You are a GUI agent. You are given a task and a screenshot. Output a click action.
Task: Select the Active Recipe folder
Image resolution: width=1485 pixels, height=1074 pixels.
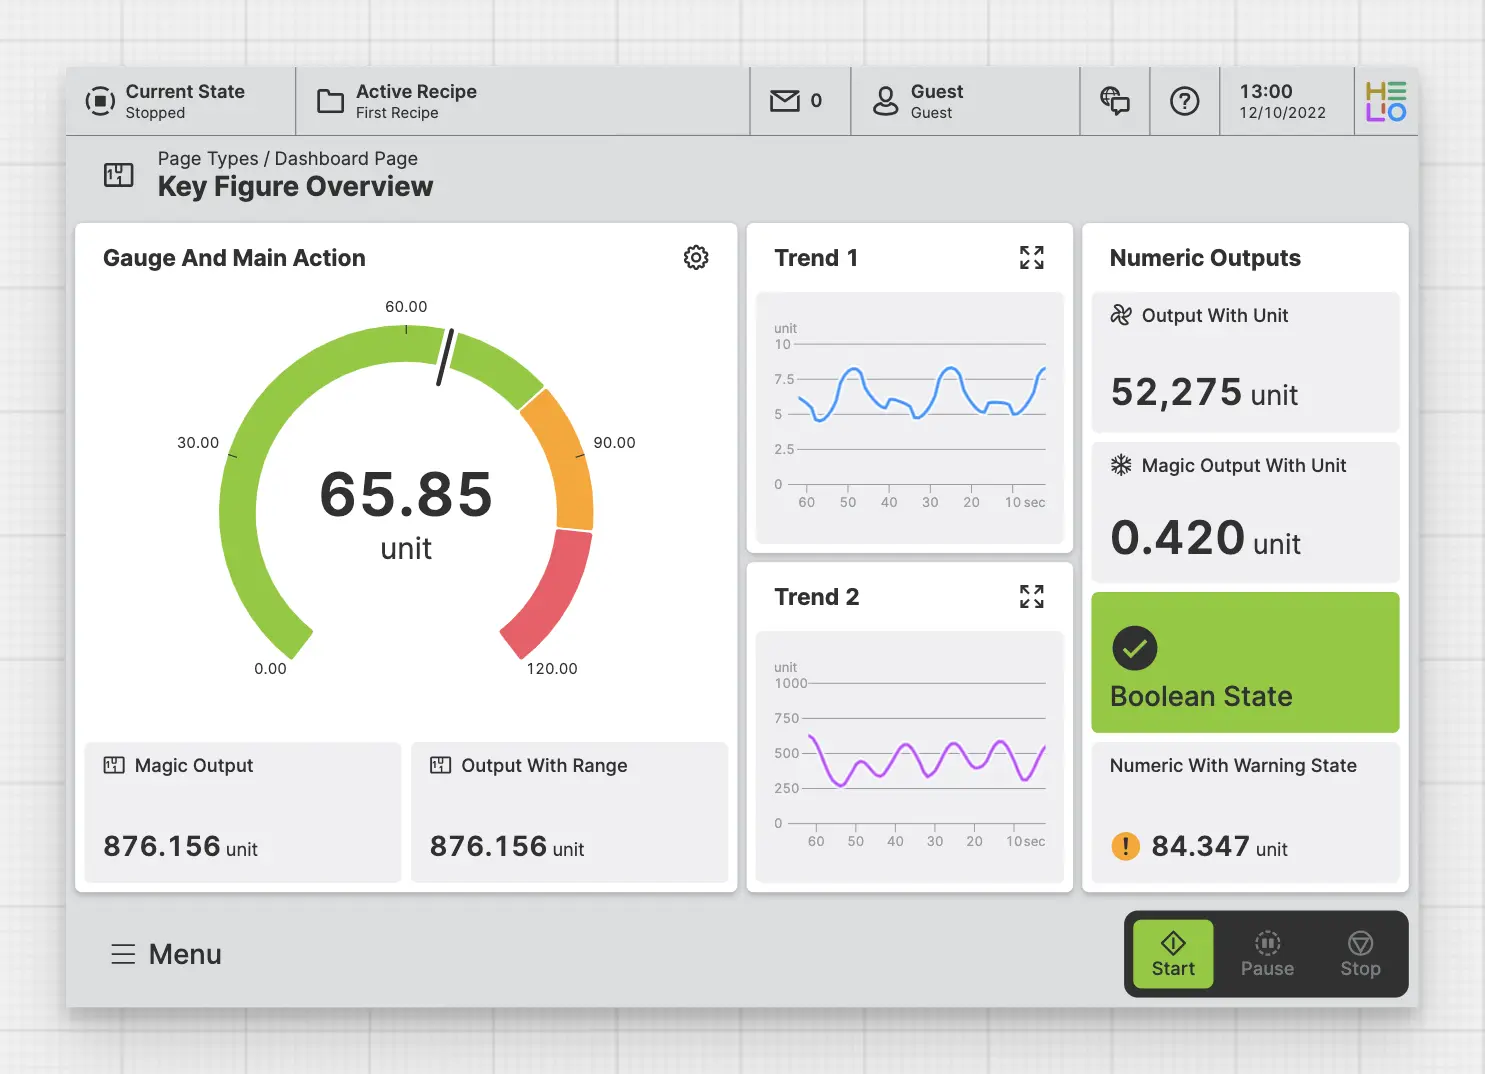click(330, 101)
